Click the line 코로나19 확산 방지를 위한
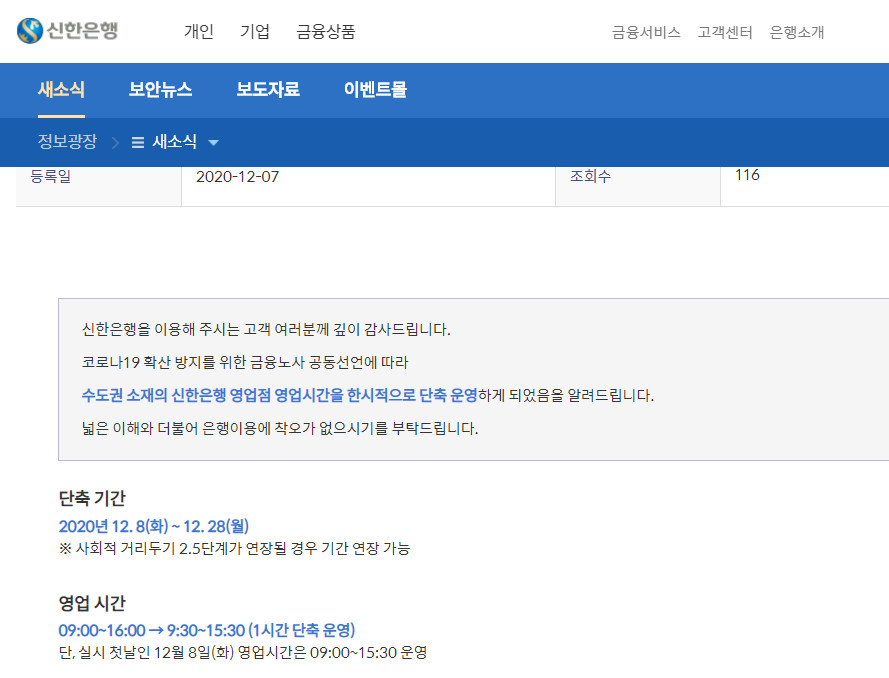This screenshot has height=678, width=889. pos(245,362)
